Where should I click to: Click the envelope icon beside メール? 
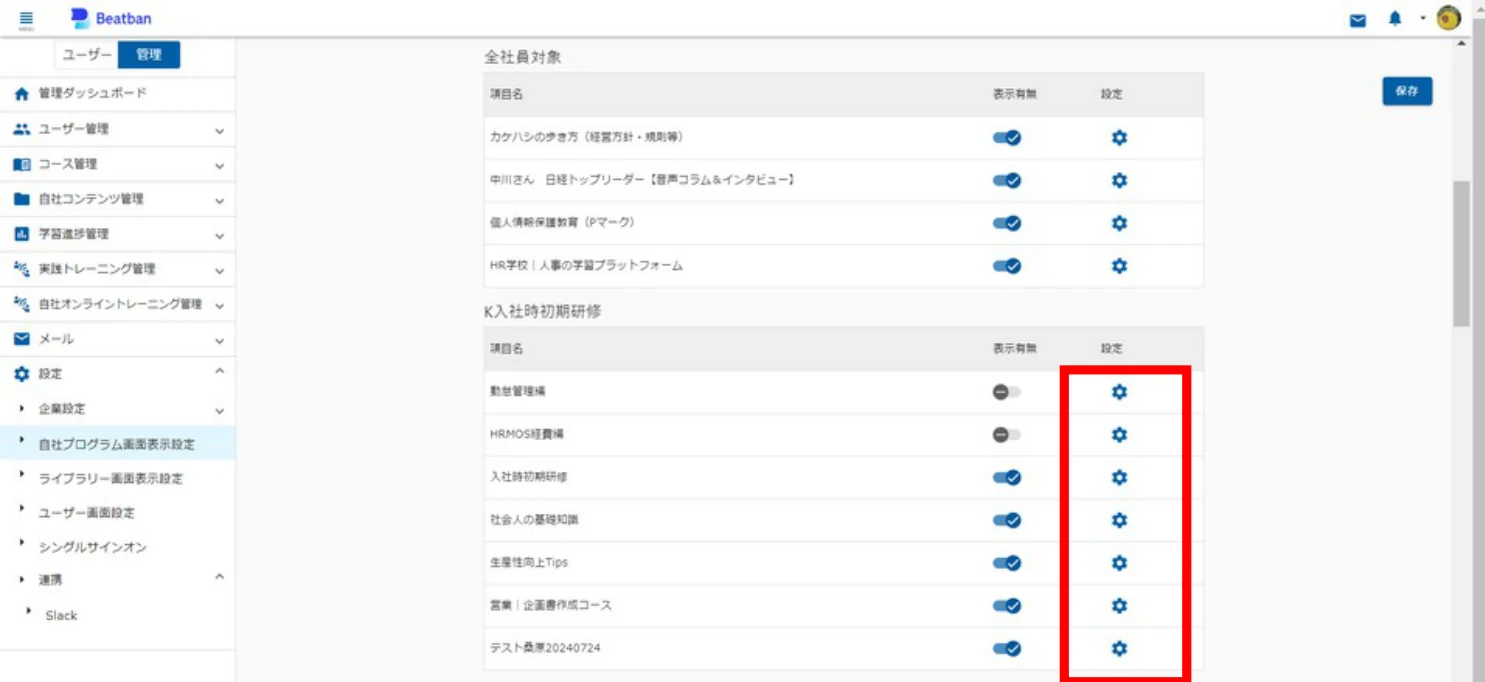[22, 339]
